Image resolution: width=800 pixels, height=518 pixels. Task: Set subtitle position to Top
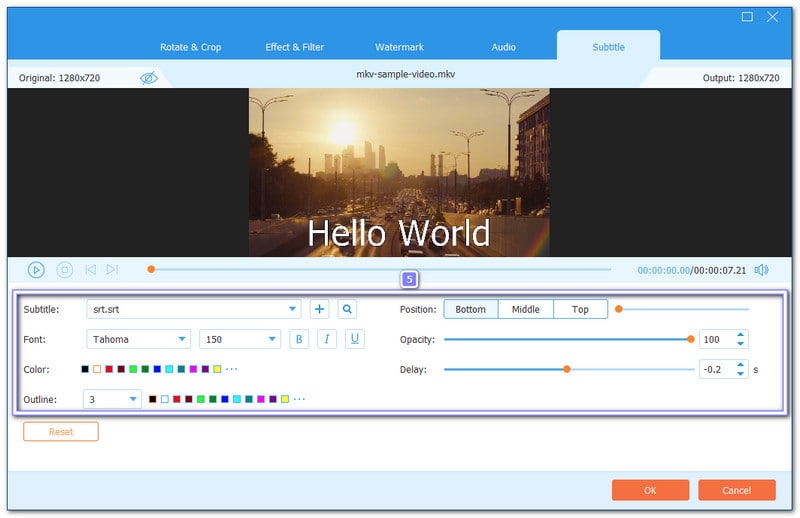[x=580, y=309]
